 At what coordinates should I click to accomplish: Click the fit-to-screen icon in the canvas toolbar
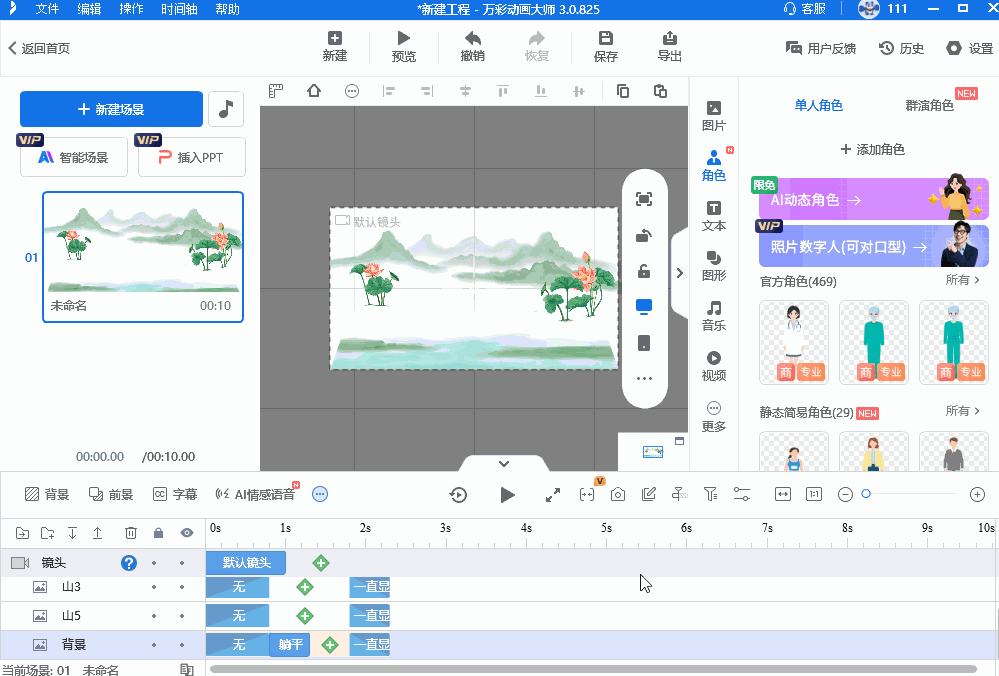click(x=644, y=199)
